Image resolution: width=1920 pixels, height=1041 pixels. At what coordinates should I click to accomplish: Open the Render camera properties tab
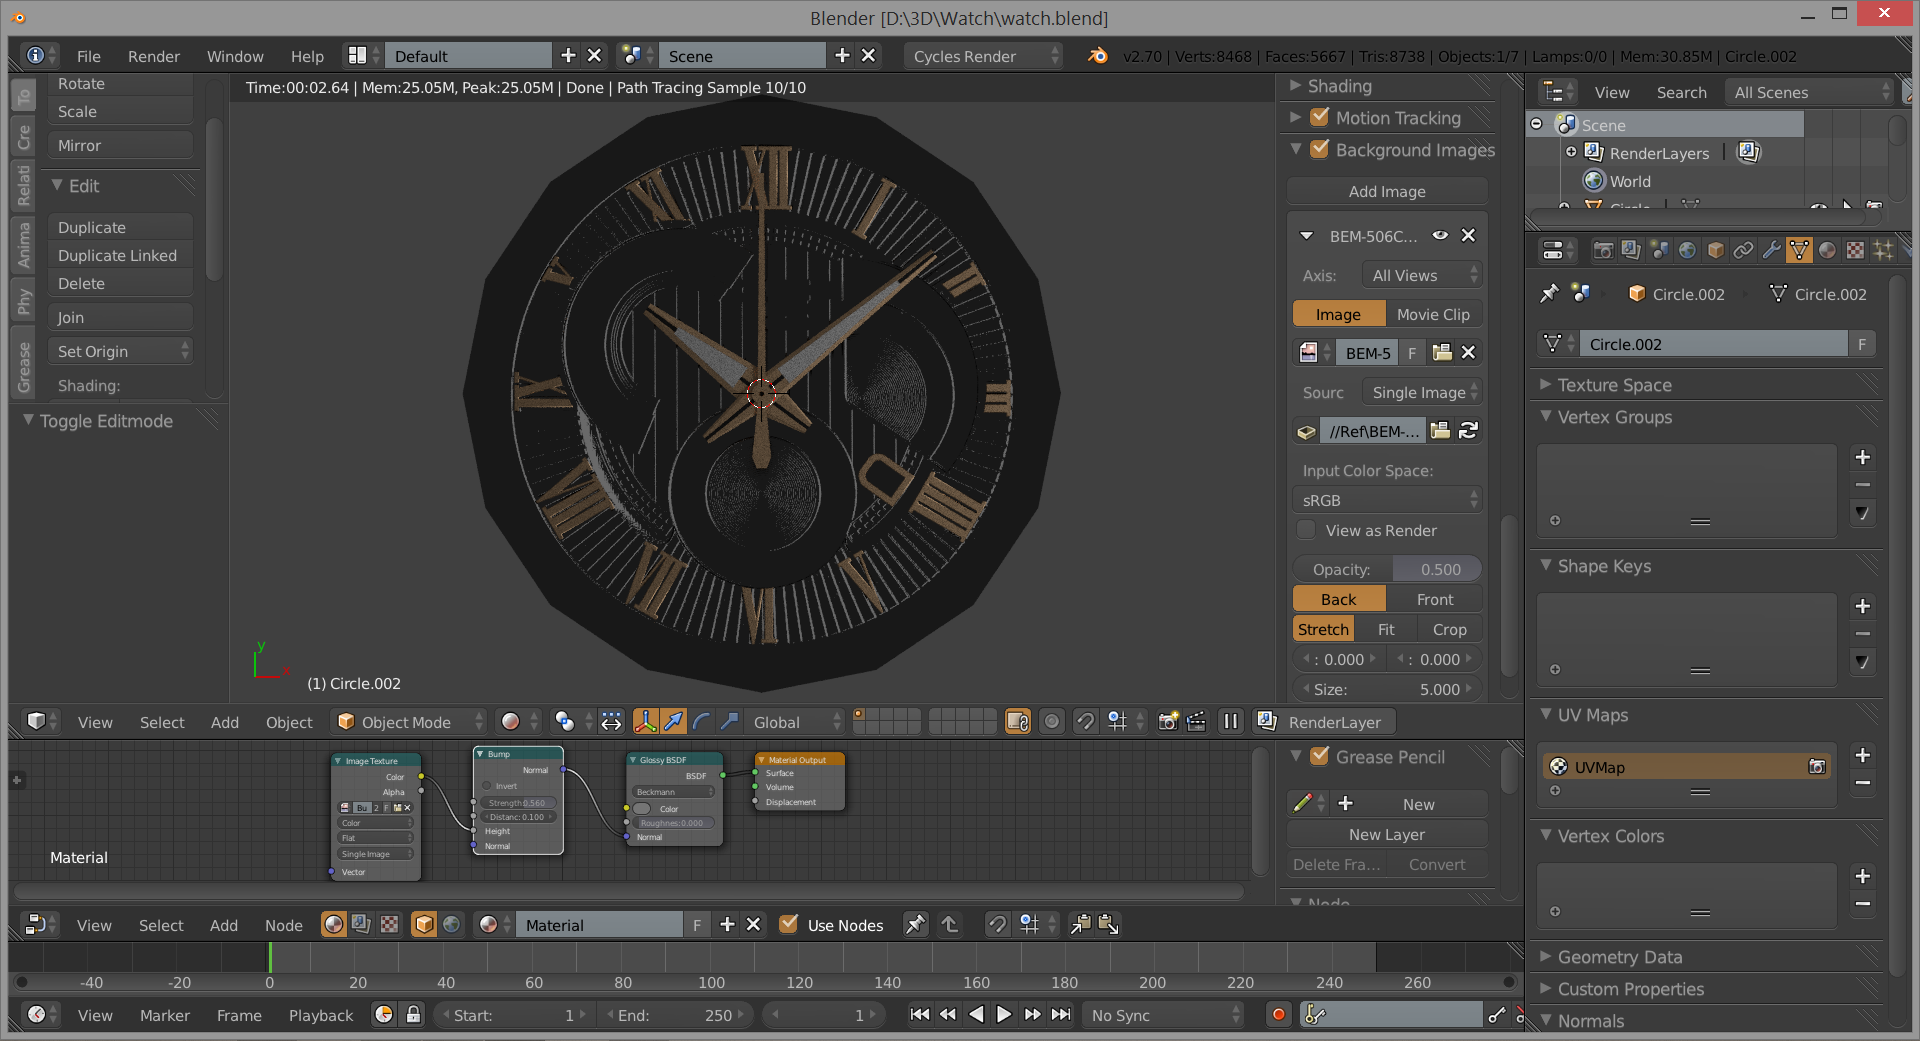(x=1603, y=250)
